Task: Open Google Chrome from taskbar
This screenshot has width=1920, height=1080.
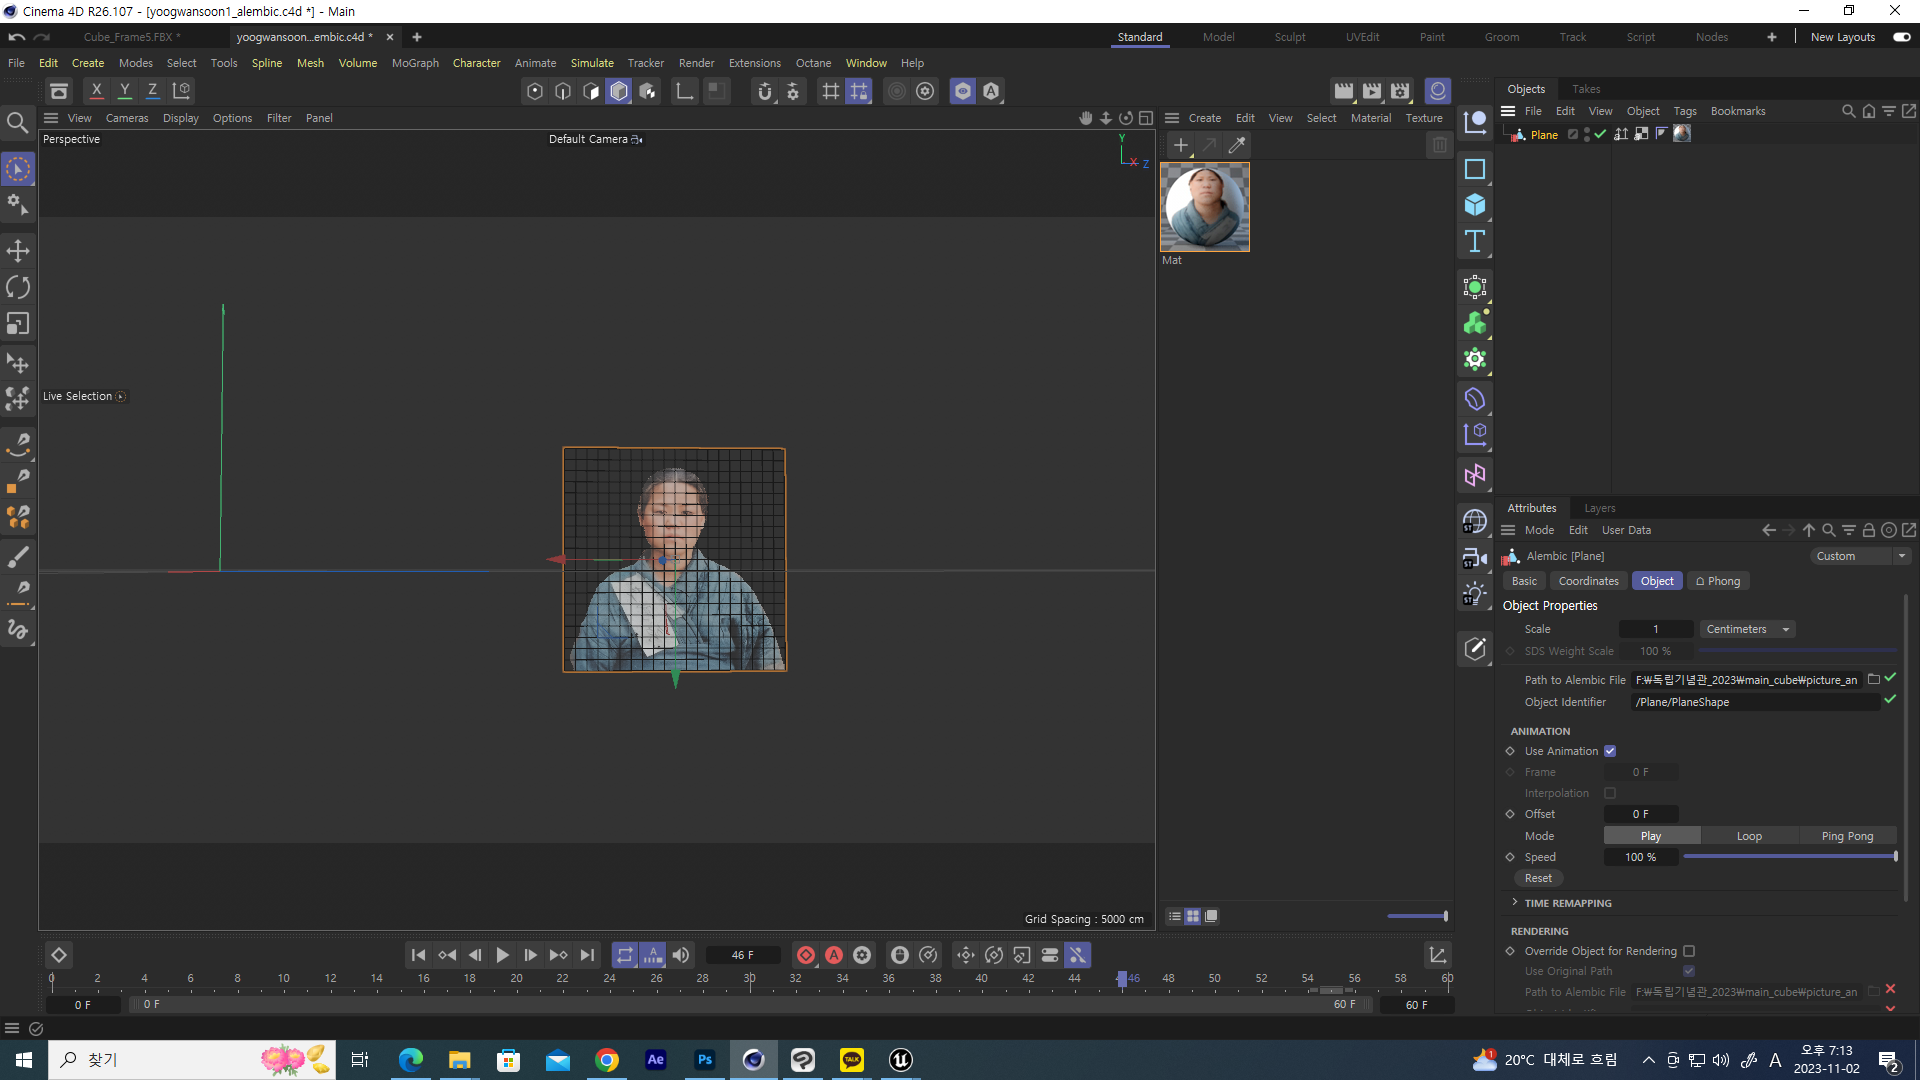Action: (607, 1060)
